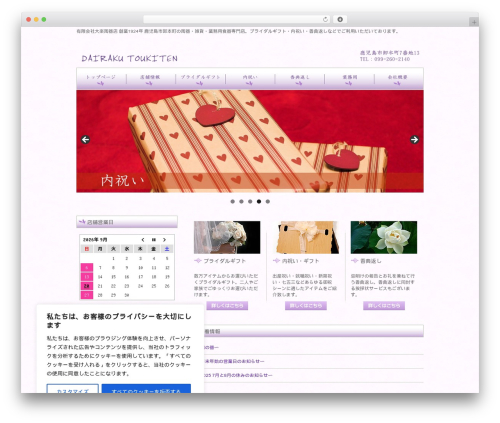The image size is (500, 423).
Task: Select the fourth active slideshow dot
Action: (x=259, y=201)
